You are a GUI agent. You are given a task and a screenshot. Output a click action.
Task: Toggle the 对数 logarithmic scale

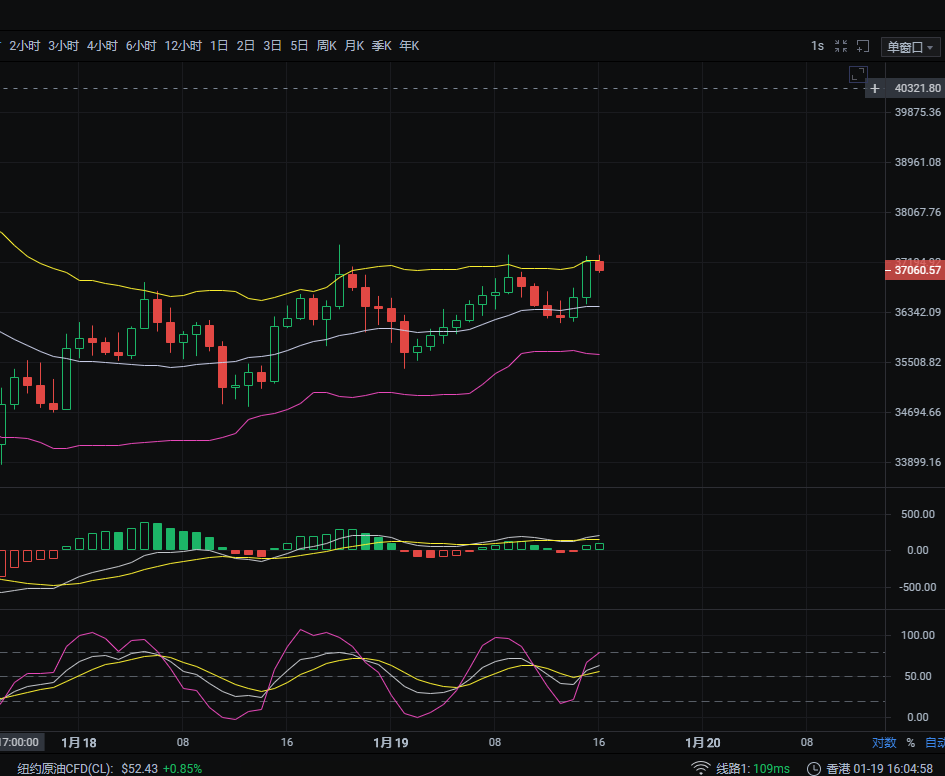pos(883,743)
